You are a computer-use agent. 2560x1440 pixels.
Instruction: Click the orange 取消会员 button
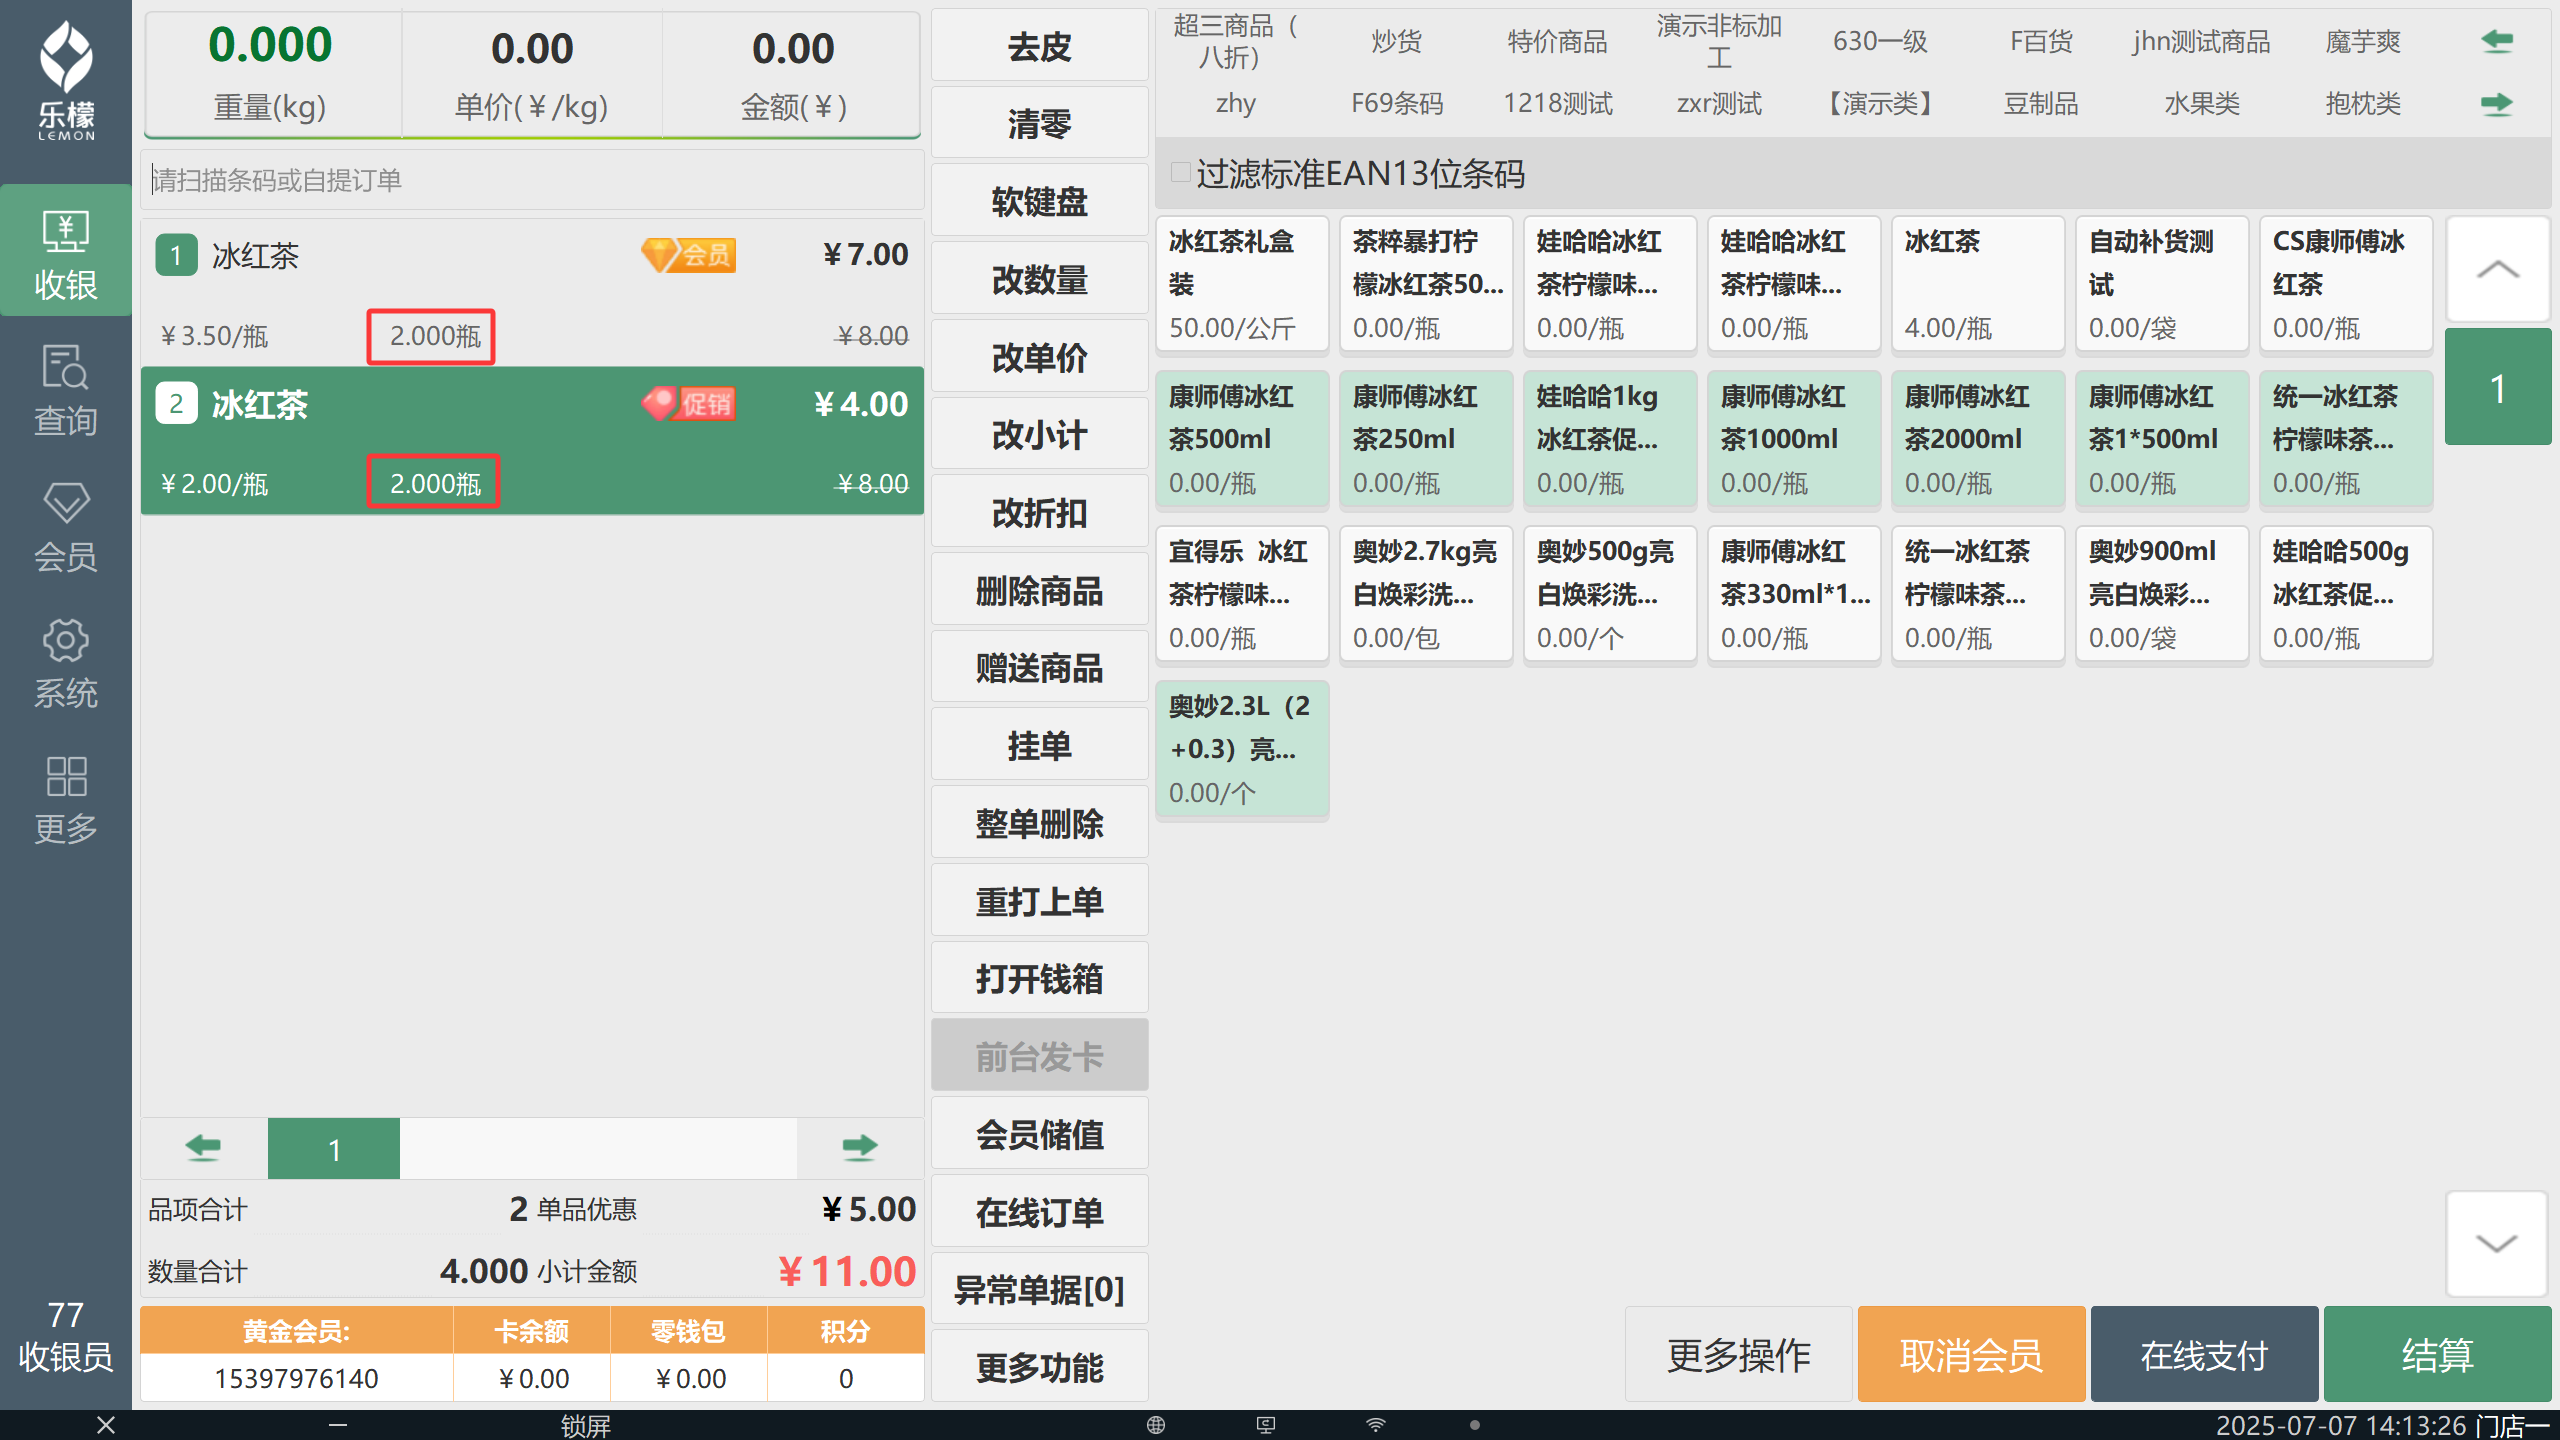pyautogui.click(x=1971, y=1354)
